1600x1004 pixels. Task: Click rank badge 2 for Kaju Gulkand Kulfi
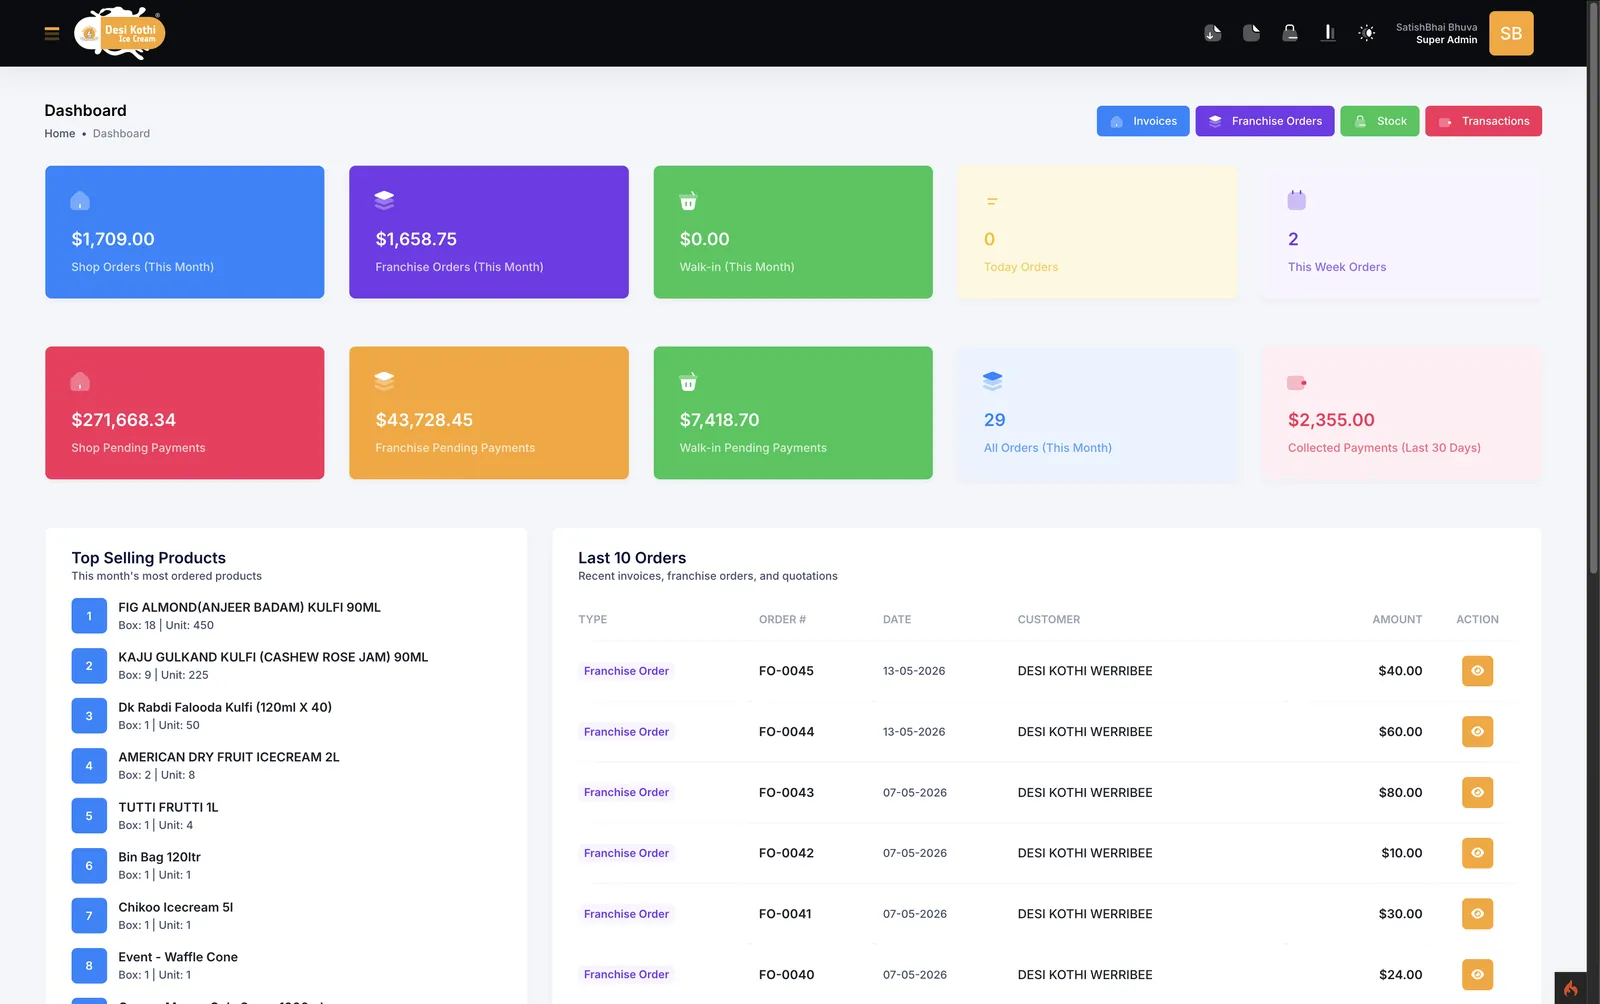89,666
